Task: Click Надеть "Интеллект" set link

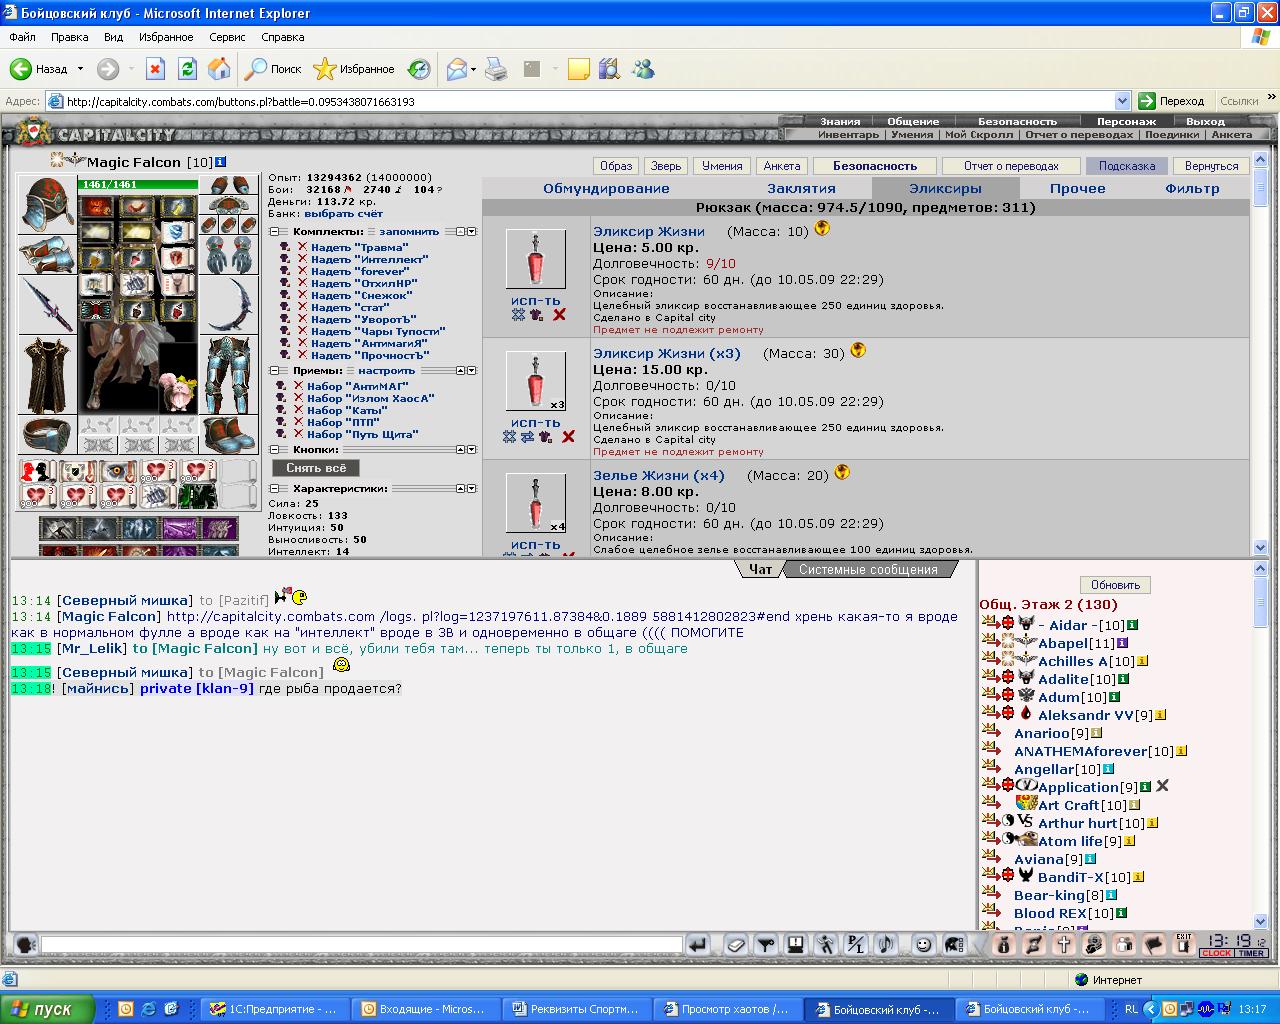Action: (x=369, y=259)
